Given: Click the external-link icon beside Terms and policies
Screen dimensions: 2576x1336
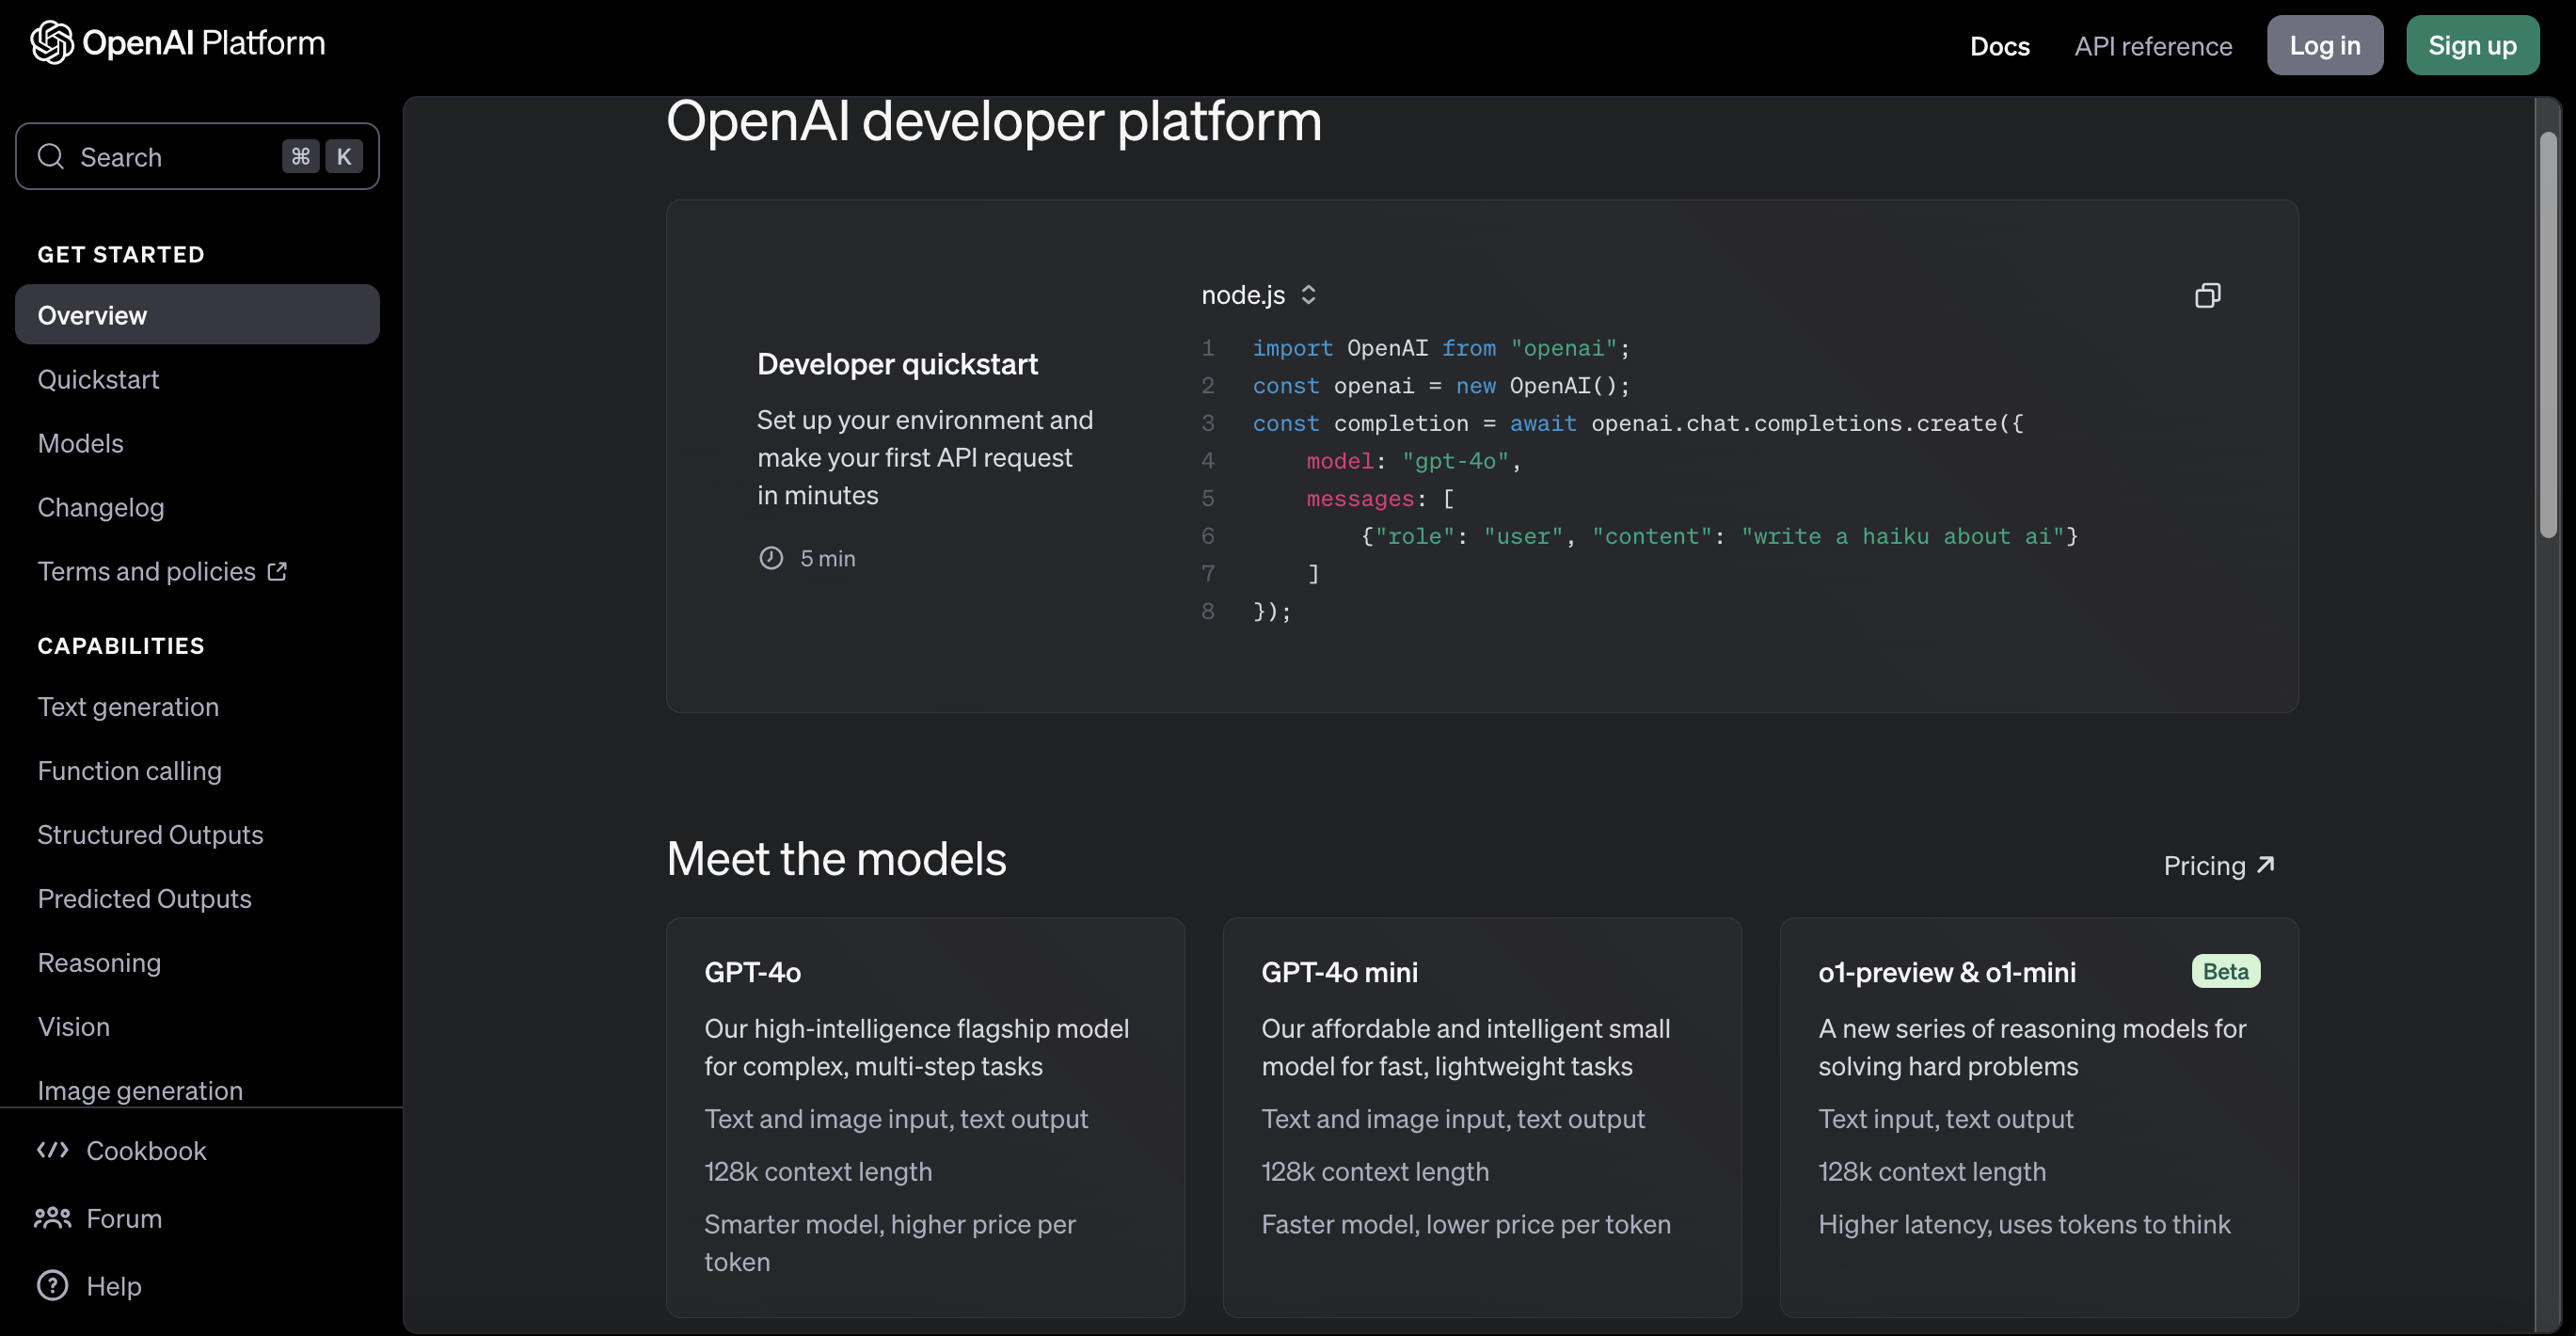Looking at the screenshot, I should (x=277, y=571).
